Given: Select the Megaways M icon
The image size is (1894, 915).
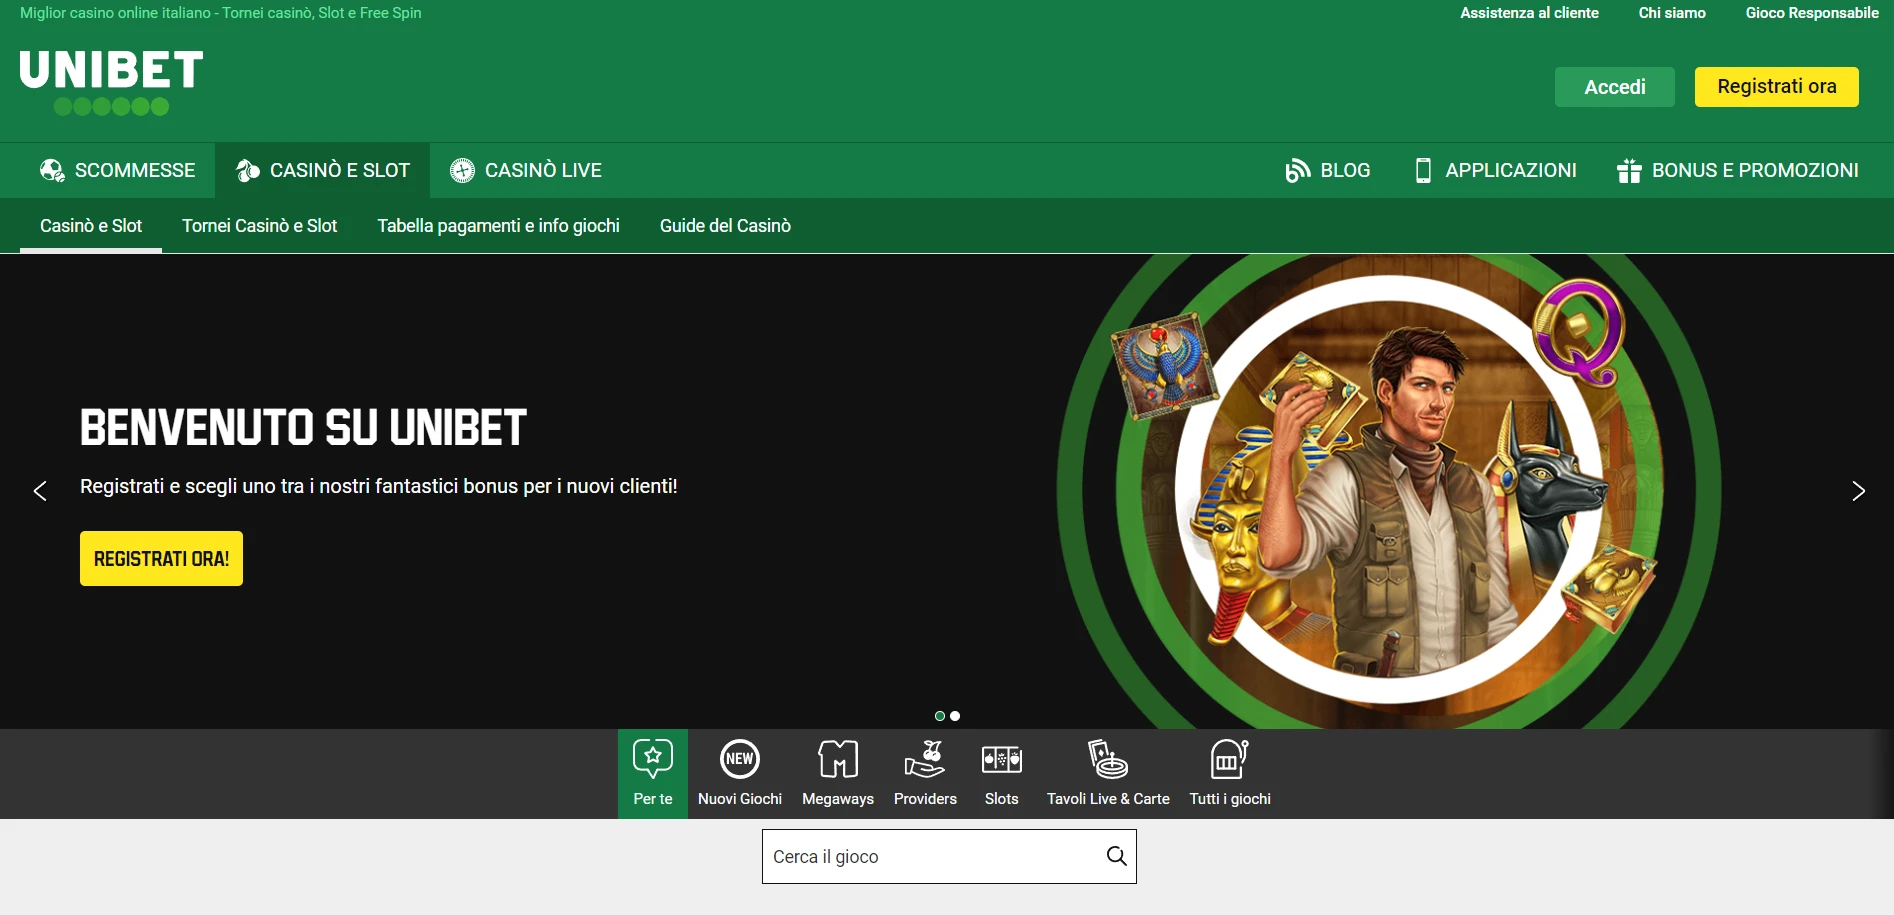Looking at the screenshot, I should [x=838, y=759].
